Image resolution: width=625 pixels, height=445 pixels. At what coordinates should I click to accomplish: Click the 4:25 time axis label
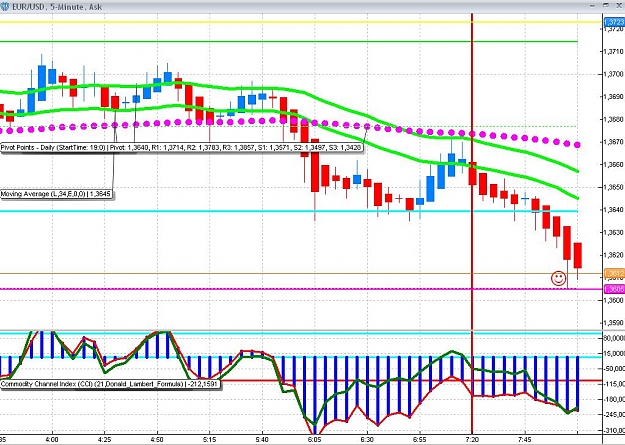point(104,439)
